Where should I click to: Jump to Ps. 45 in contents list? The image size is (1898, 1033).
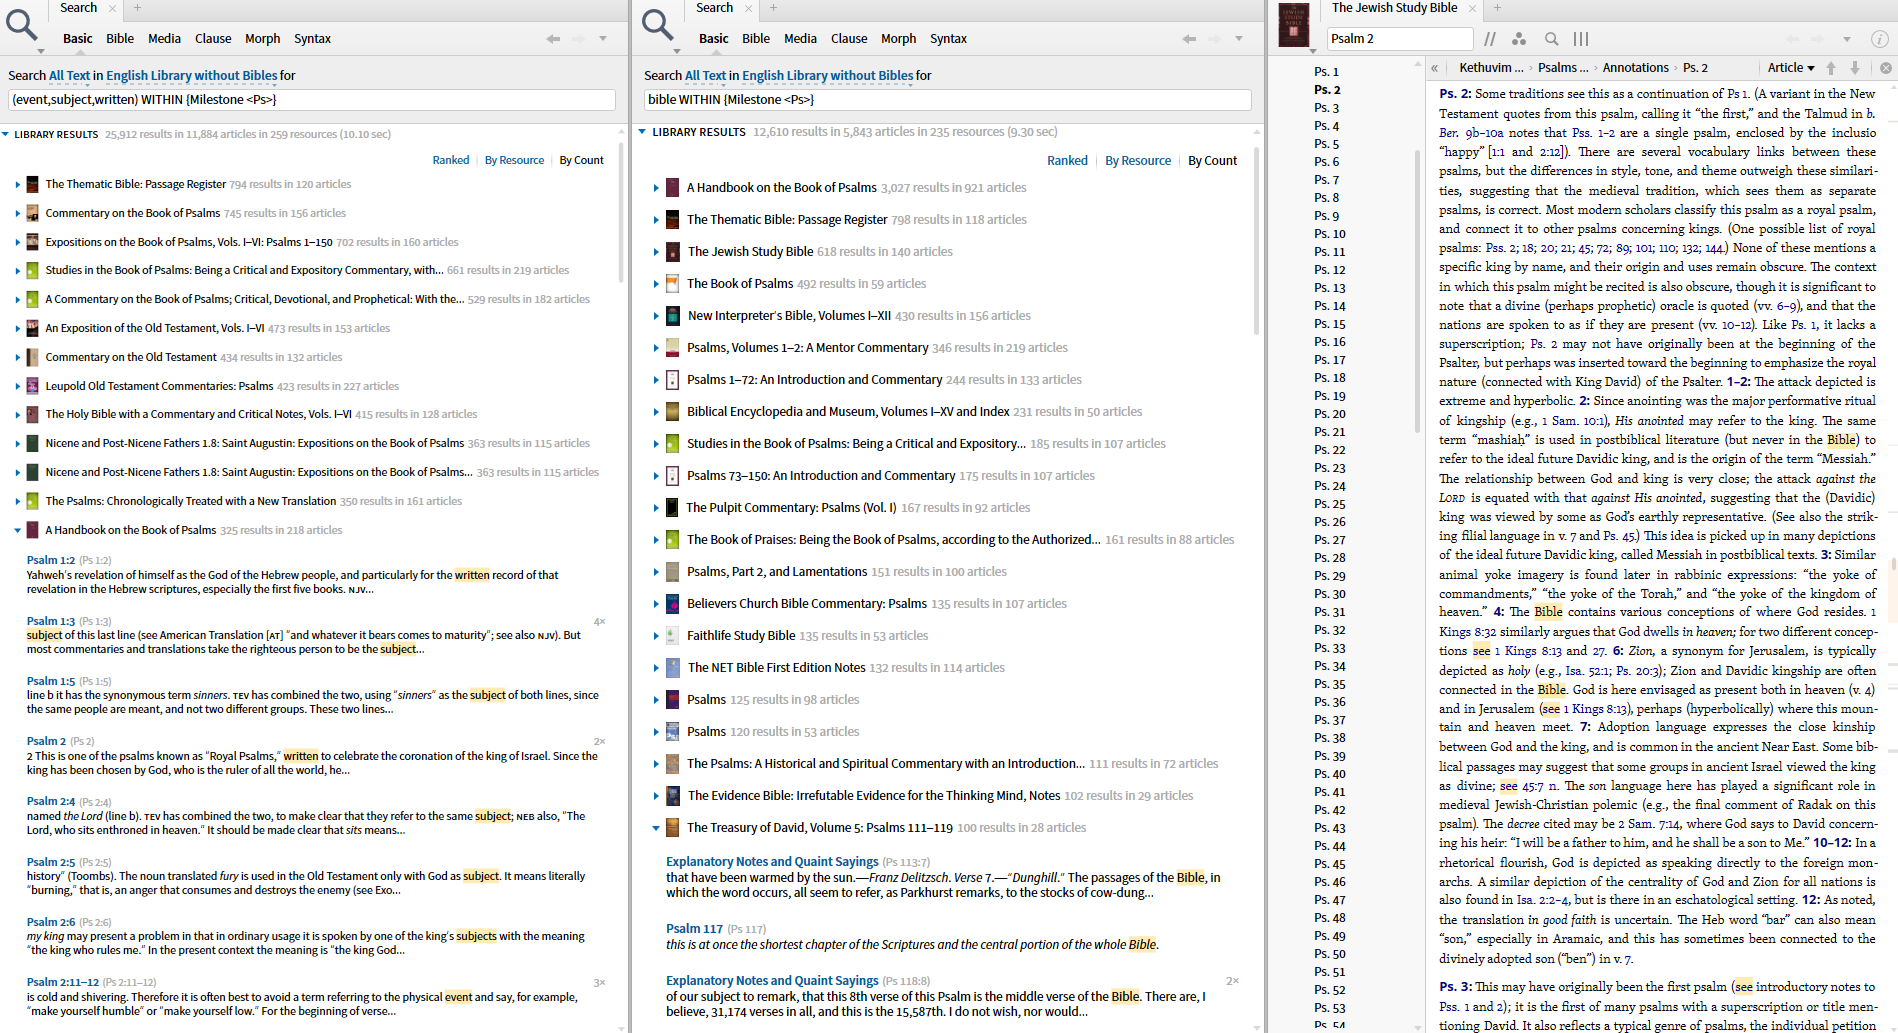coord(1329,864)
